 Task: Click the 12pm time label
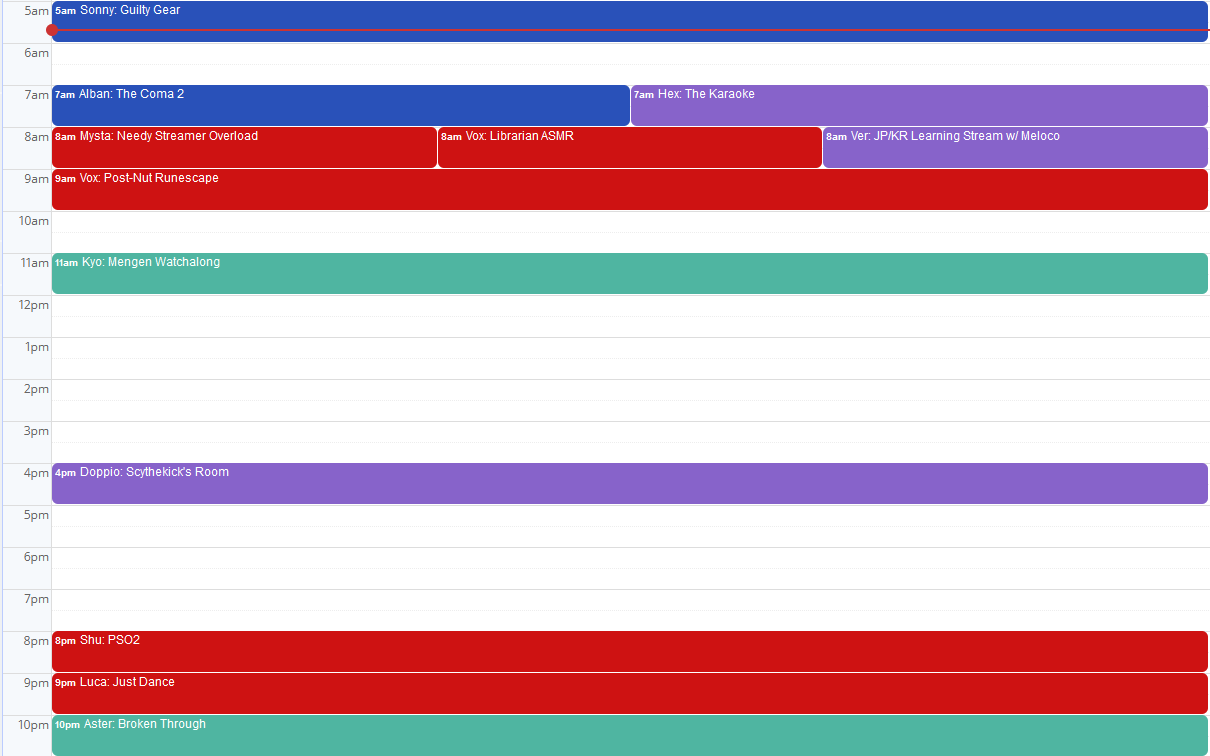33,305
